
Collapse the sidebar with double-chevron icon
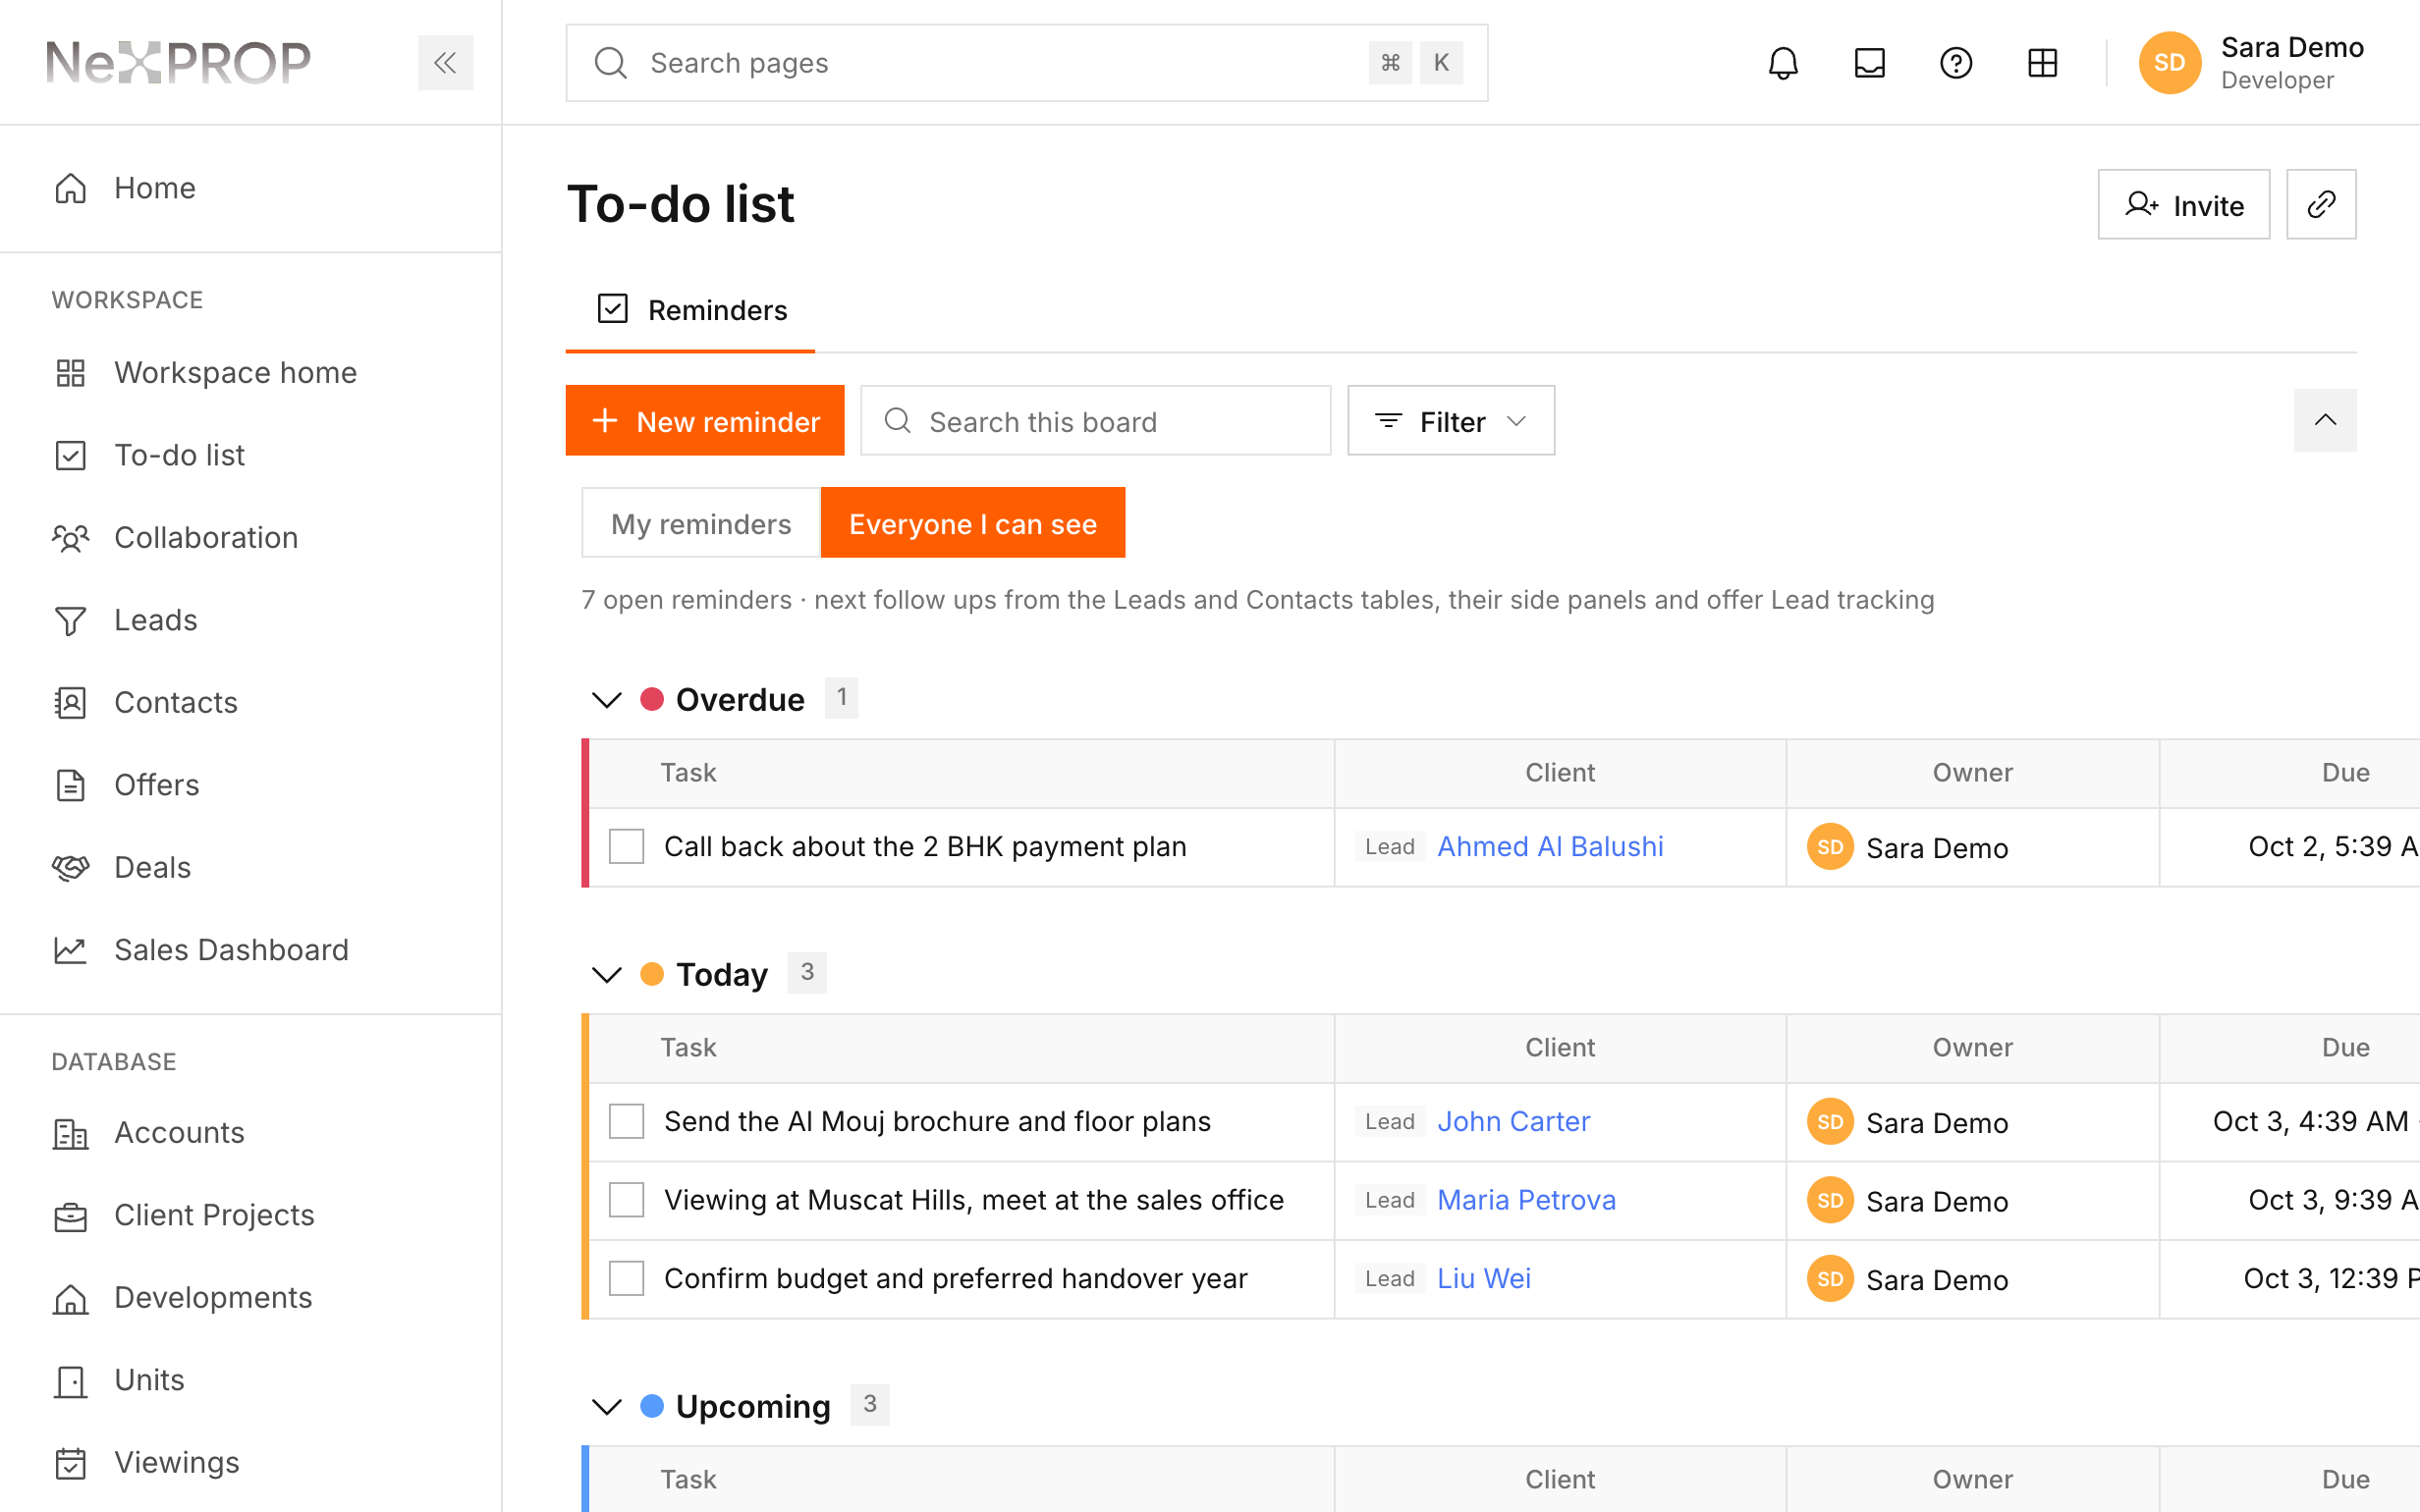click(x=445, y=63)
